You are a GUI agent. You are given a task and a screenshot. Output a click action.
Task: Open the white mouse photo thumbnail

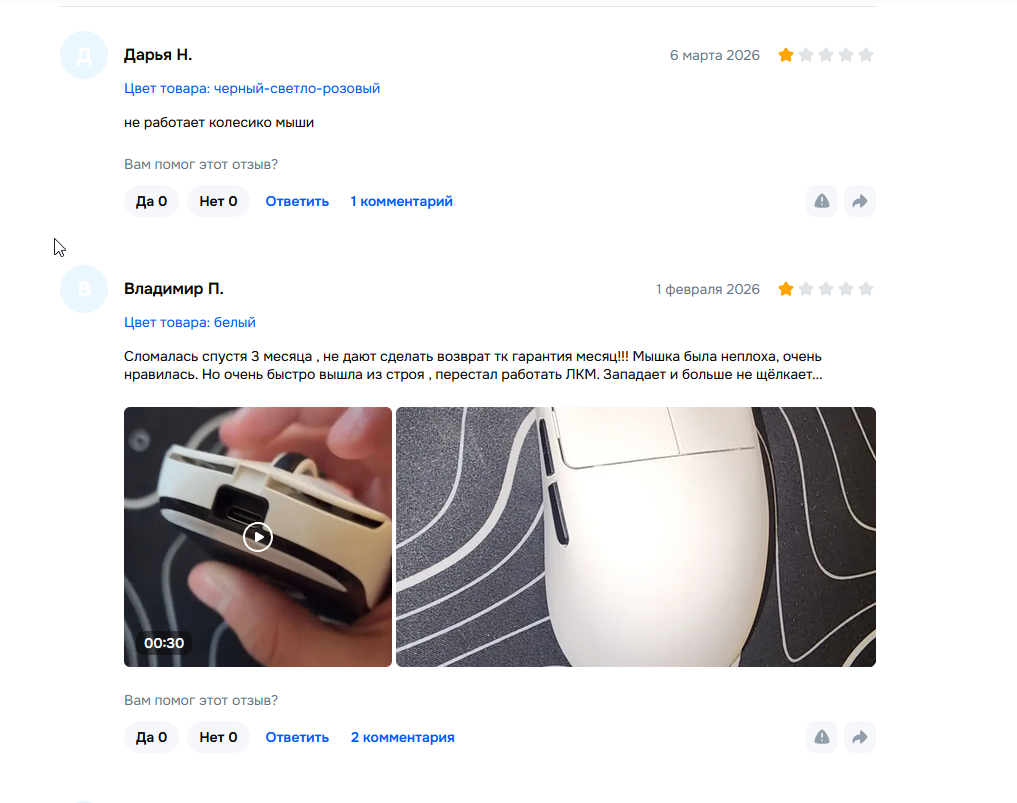click(636, 536)
